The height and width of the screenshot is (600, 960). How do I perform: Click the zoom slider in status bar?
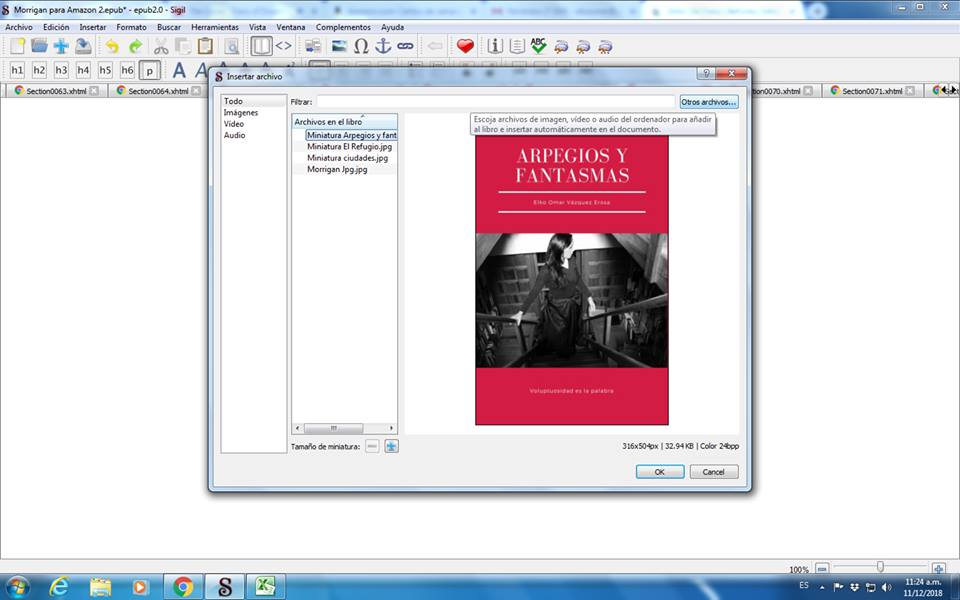pos(880,568)
